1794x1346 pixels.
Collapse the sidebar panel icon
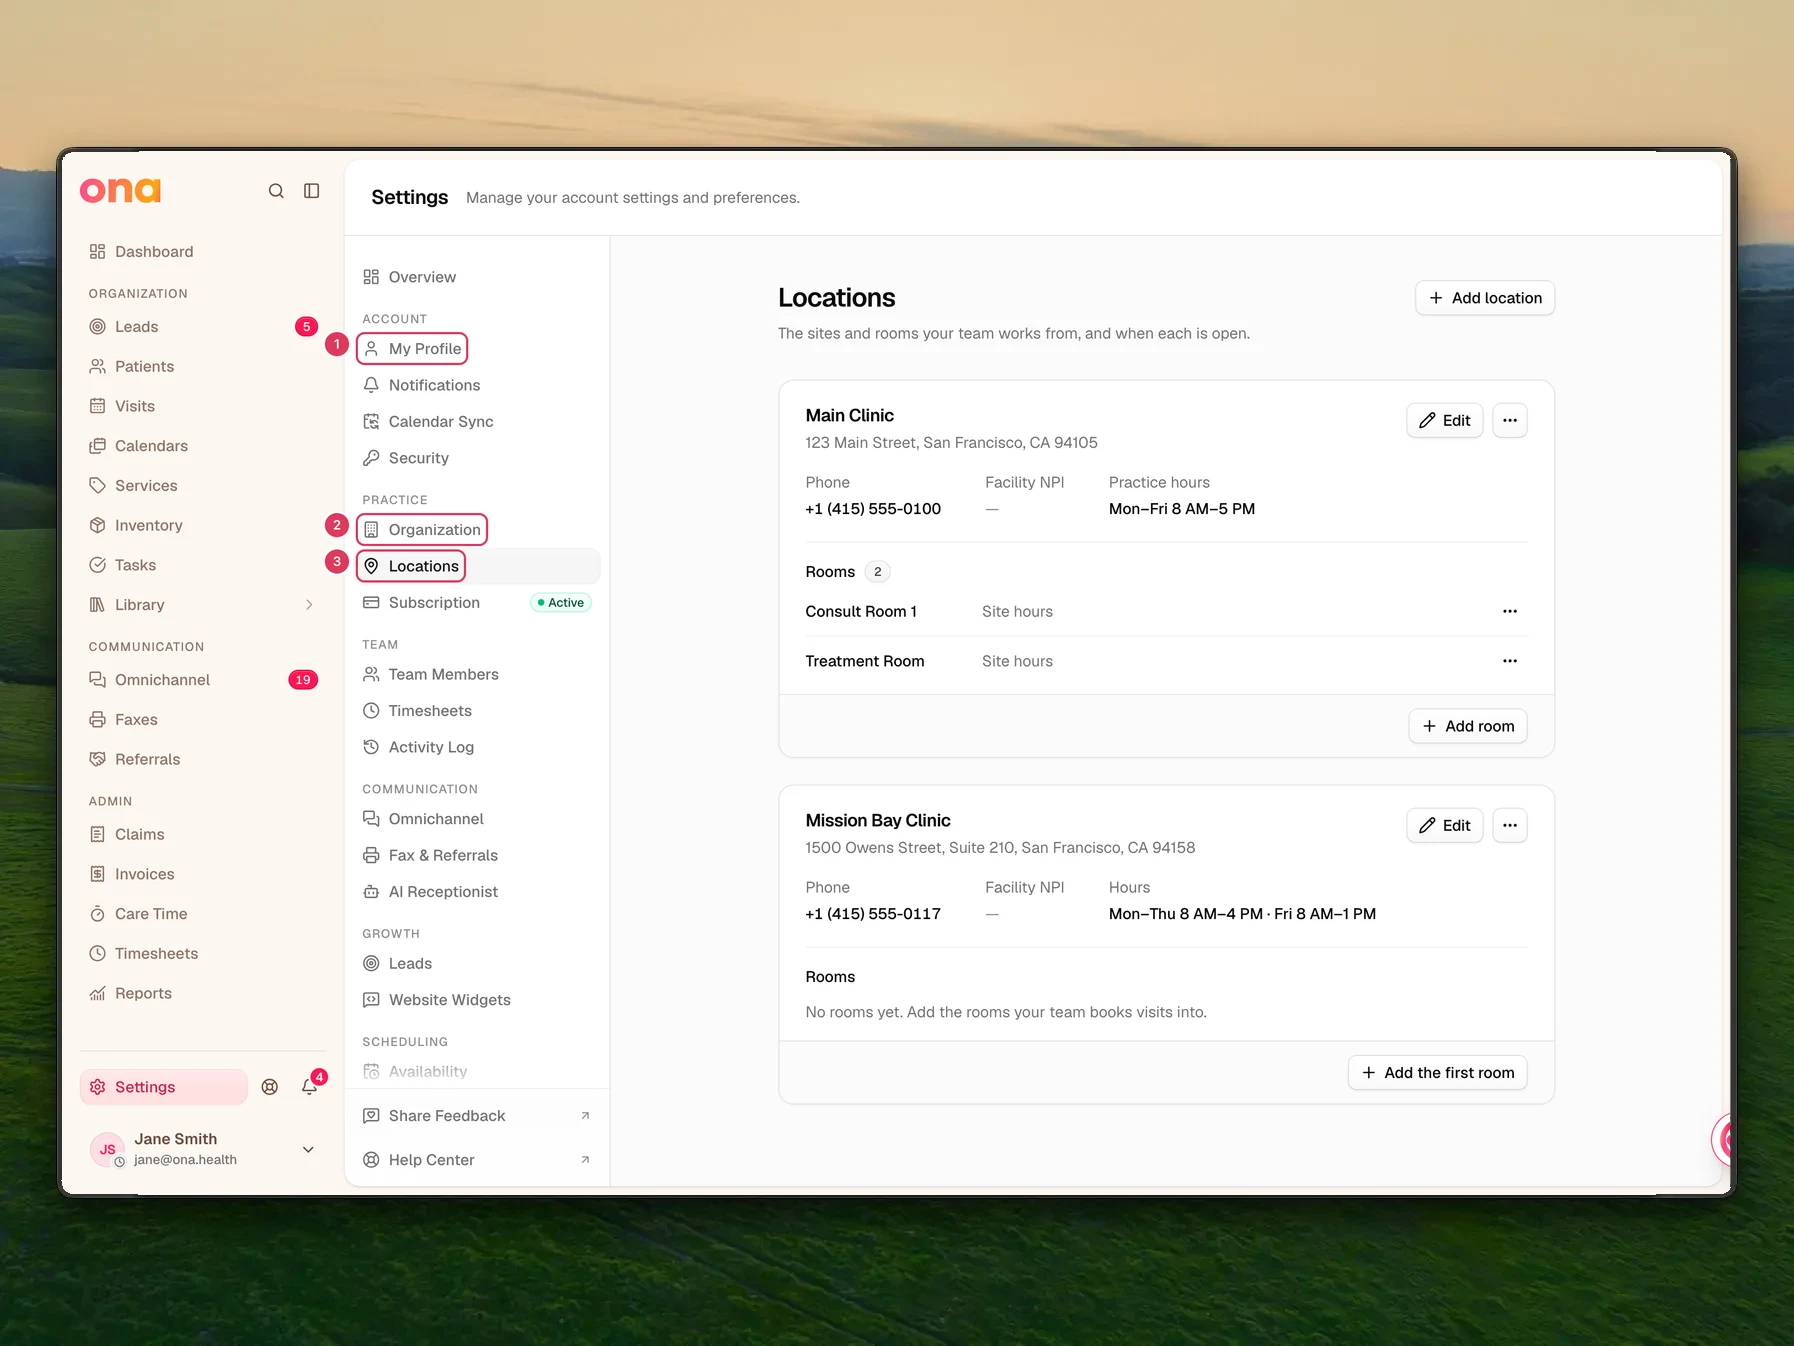point(312,191)
